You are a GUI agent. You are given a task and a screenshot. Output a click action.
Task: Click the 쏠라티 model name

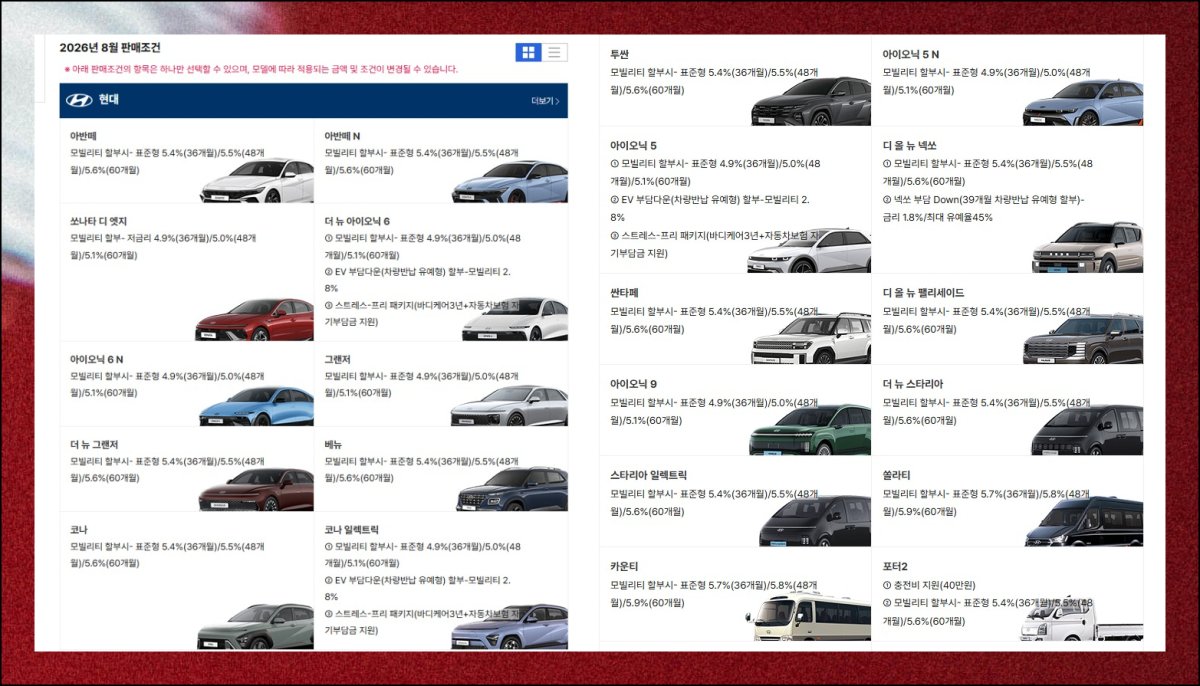pos(896,475)
